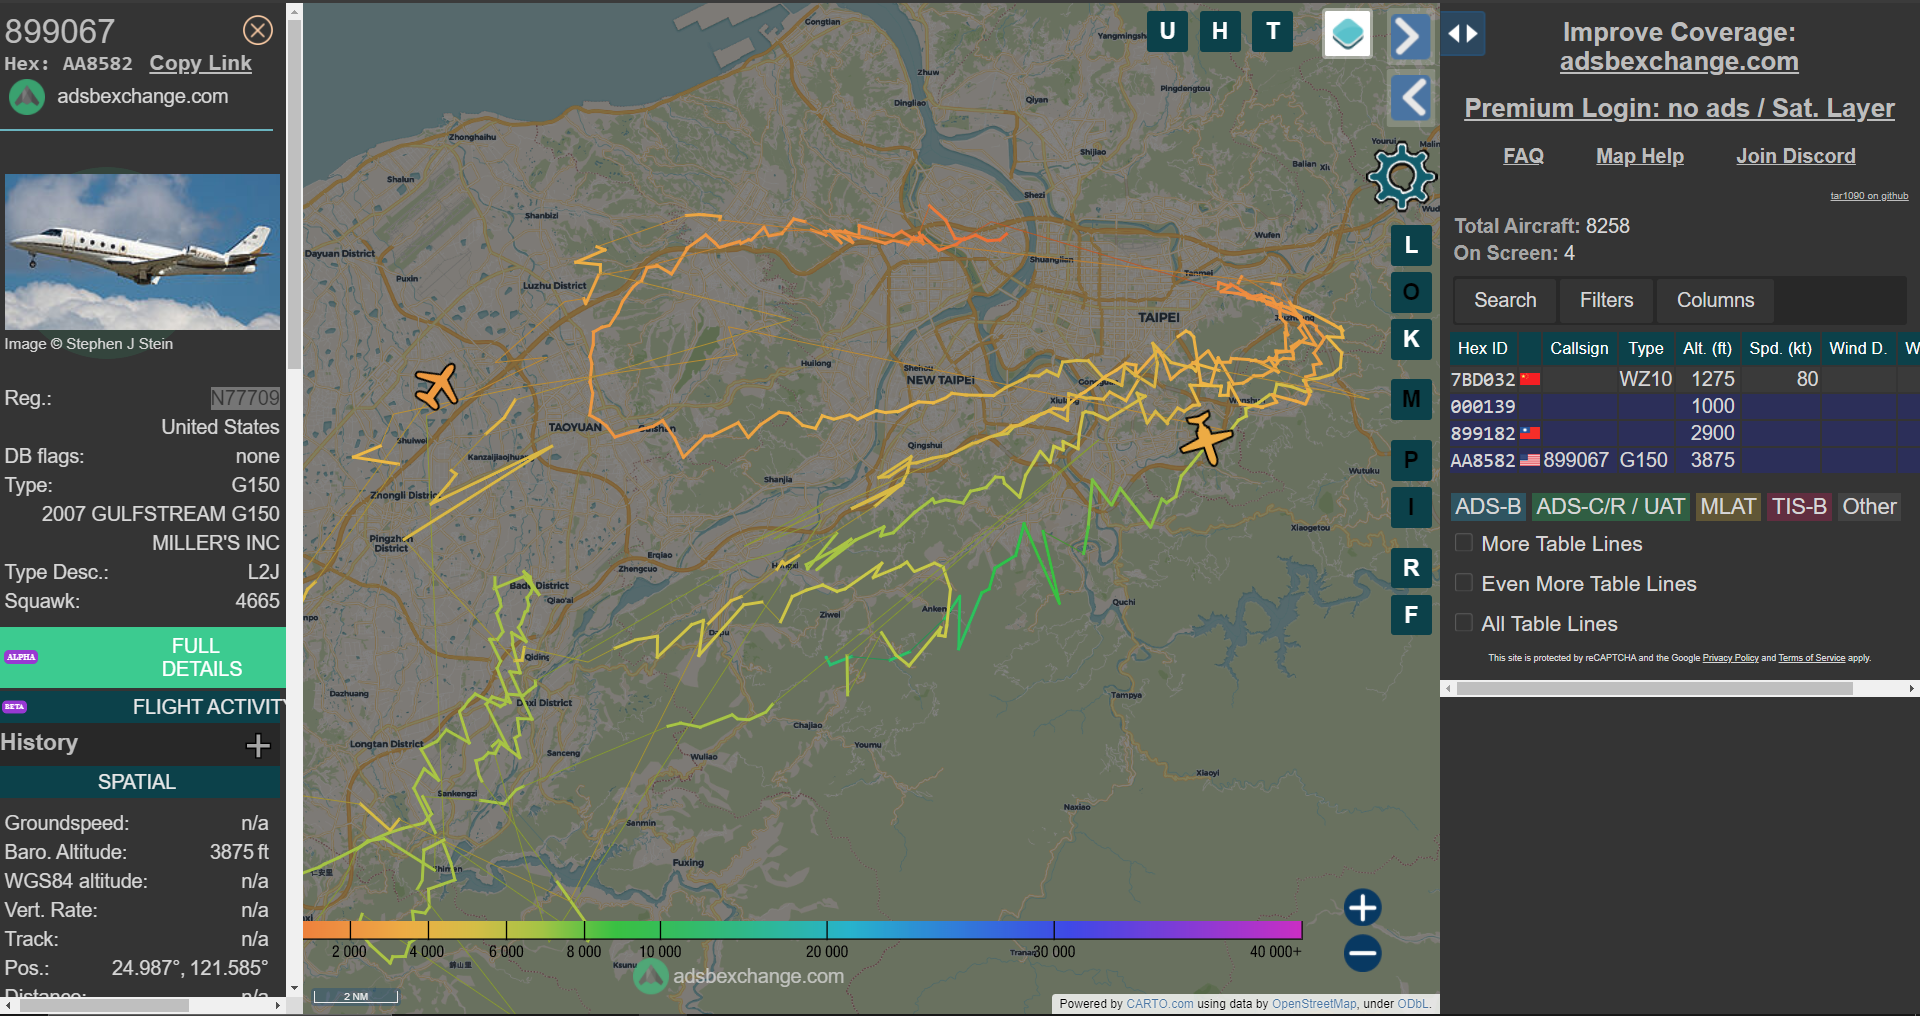This screenshot has height=1016, width=1920.
Task: Click the U map toggle button
Action: 1167,31
